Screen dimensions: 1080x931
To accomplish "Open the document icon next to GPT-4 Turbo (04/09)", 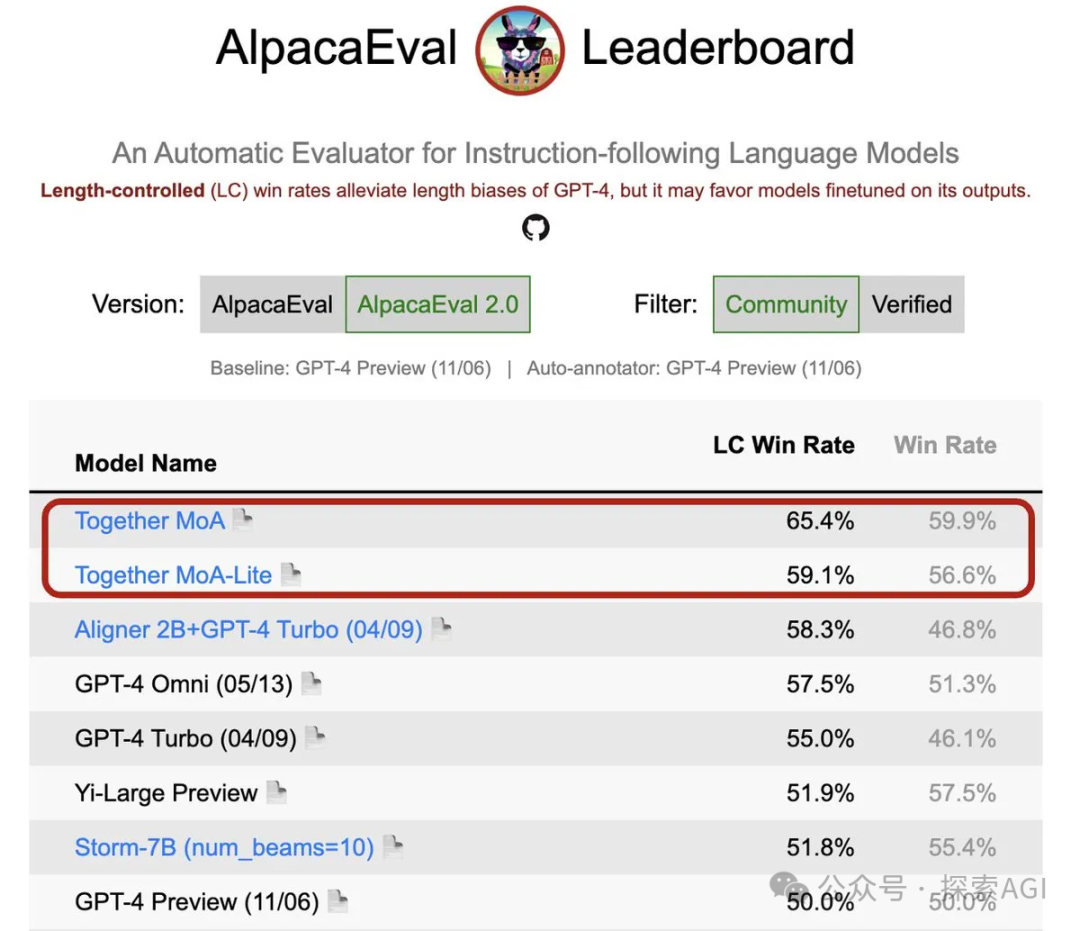I will point(315,738).
